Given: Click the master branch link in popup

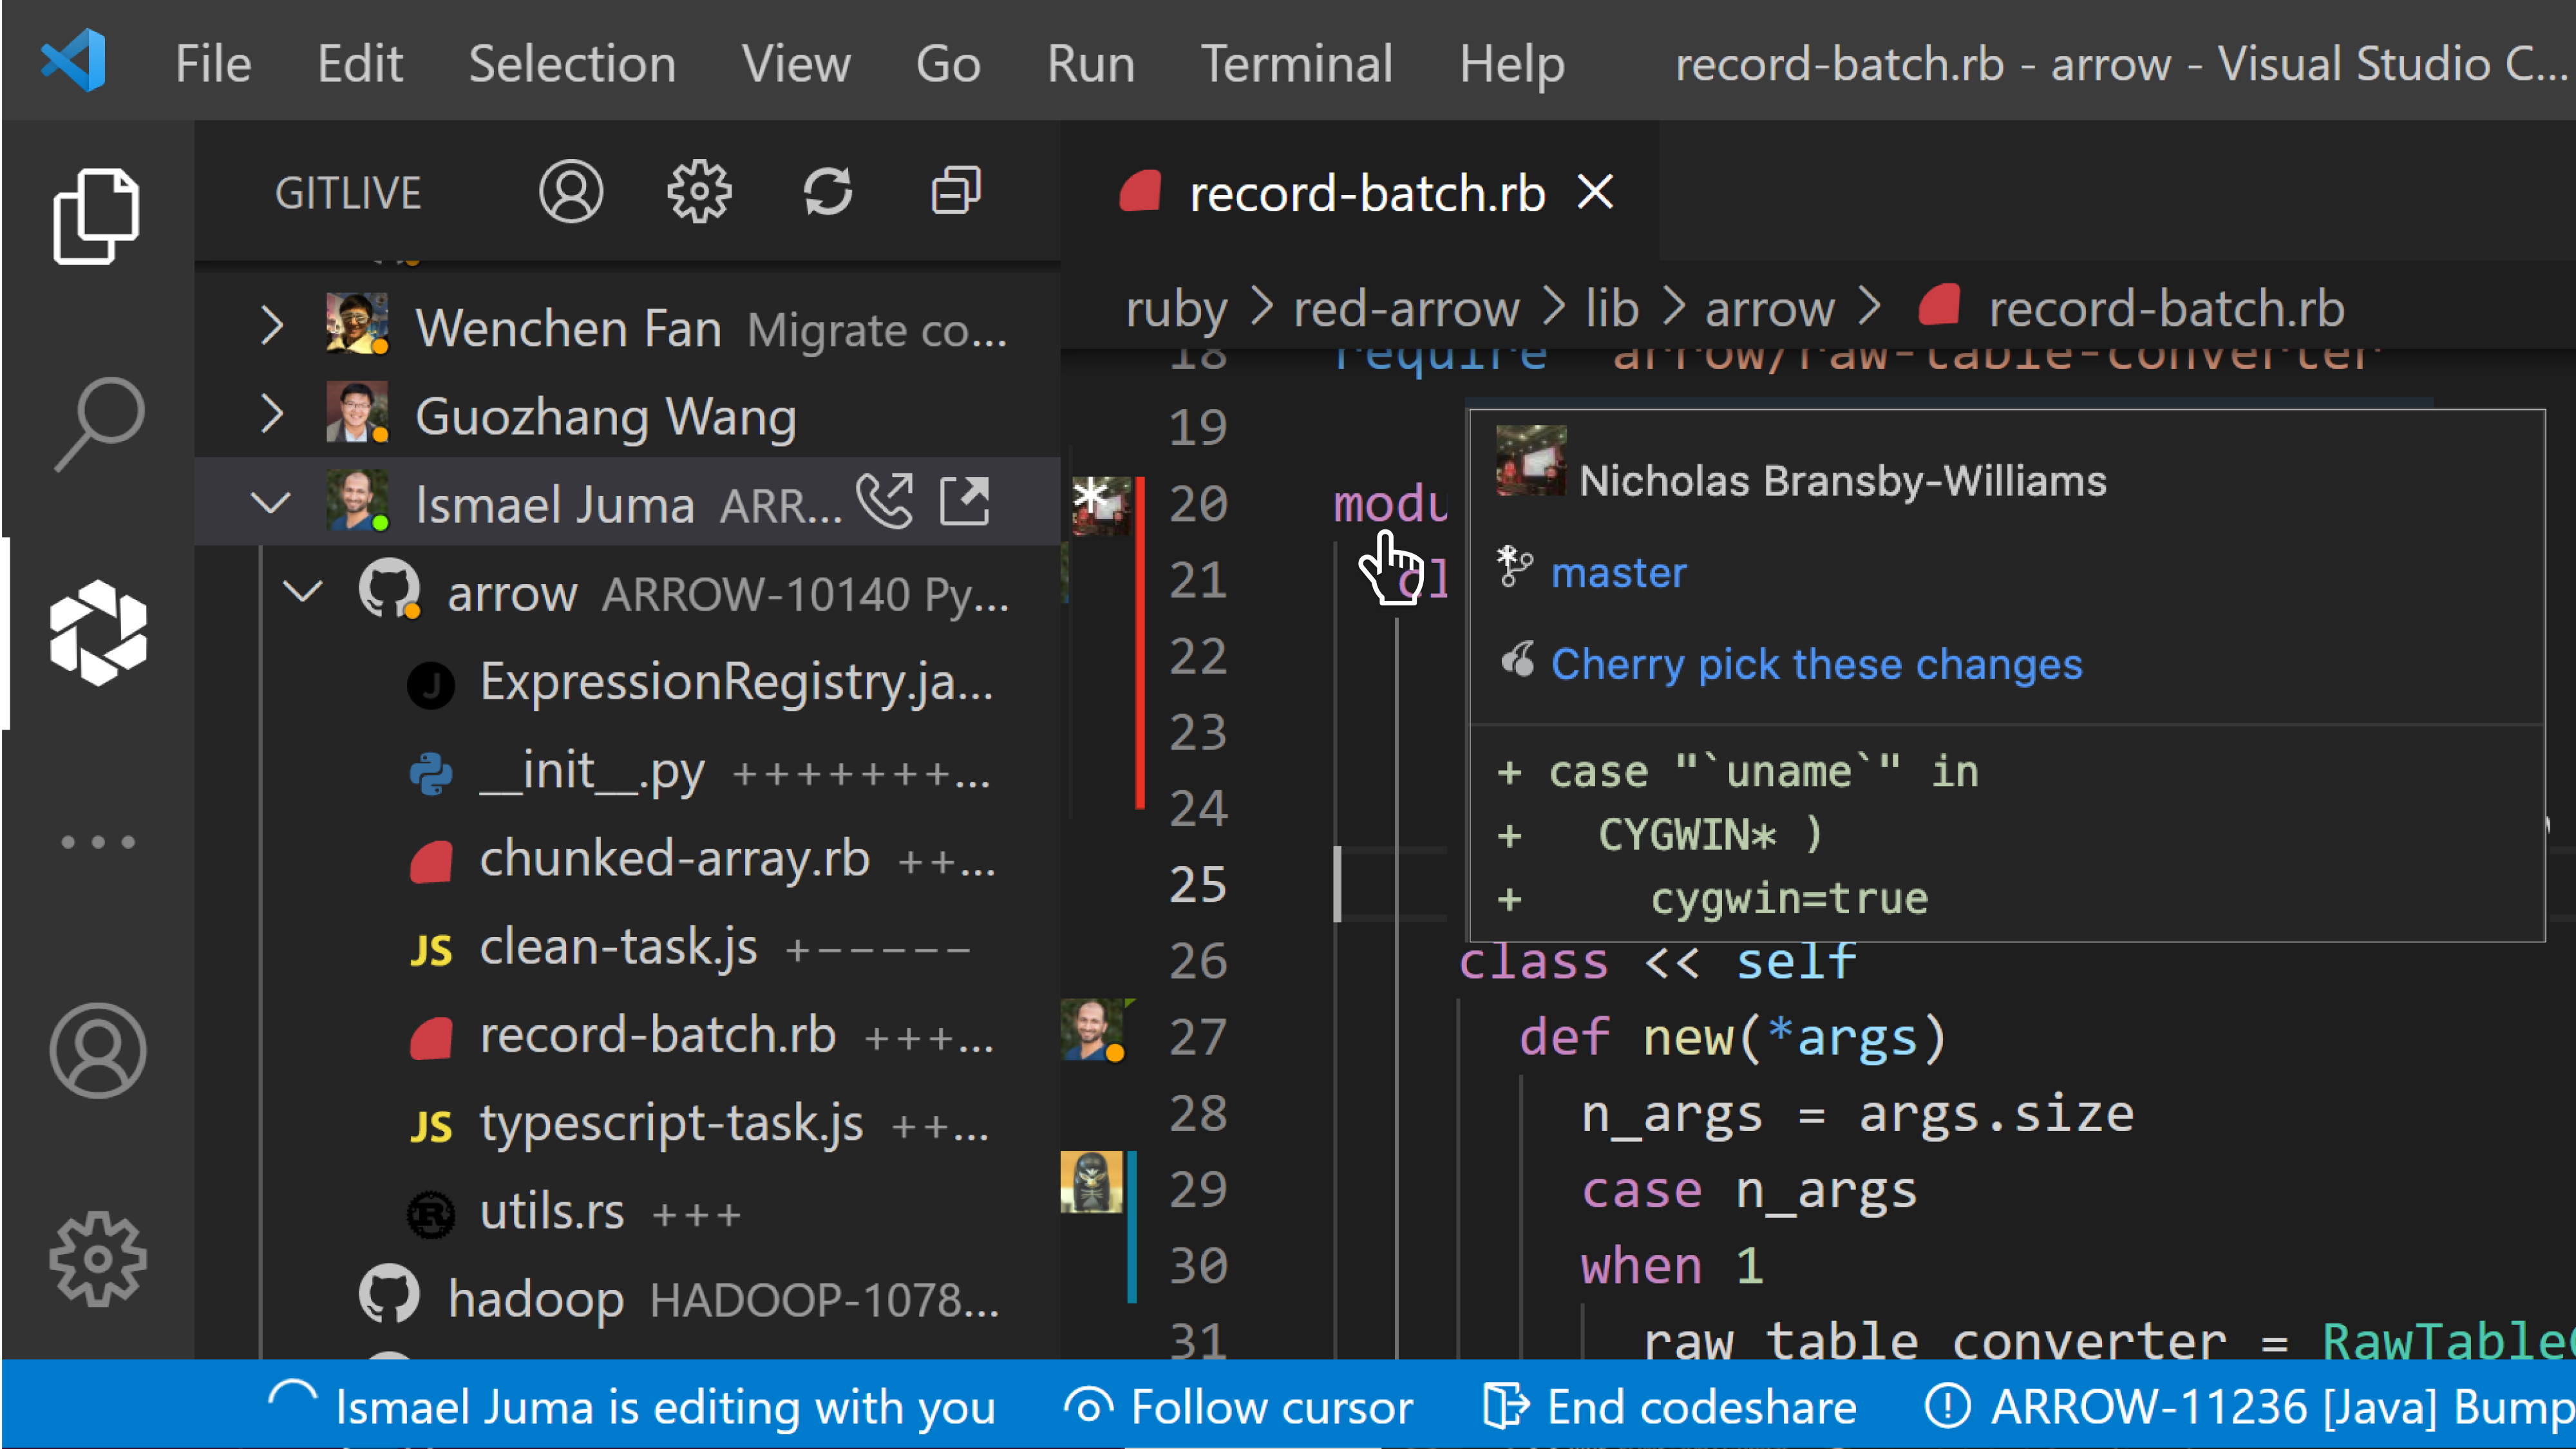Looking at the screenshot, I should [x=1618, y=573].
